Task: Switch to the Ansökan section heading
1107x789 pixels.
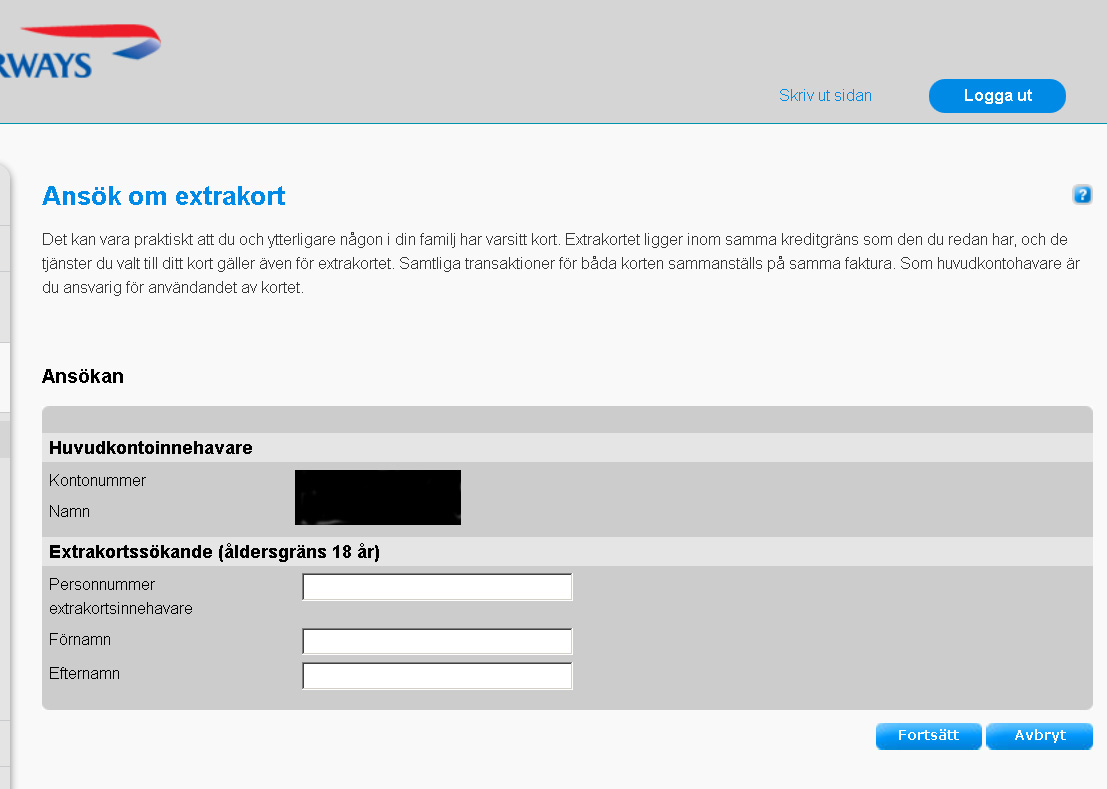Action: click(x=82, y=376)
